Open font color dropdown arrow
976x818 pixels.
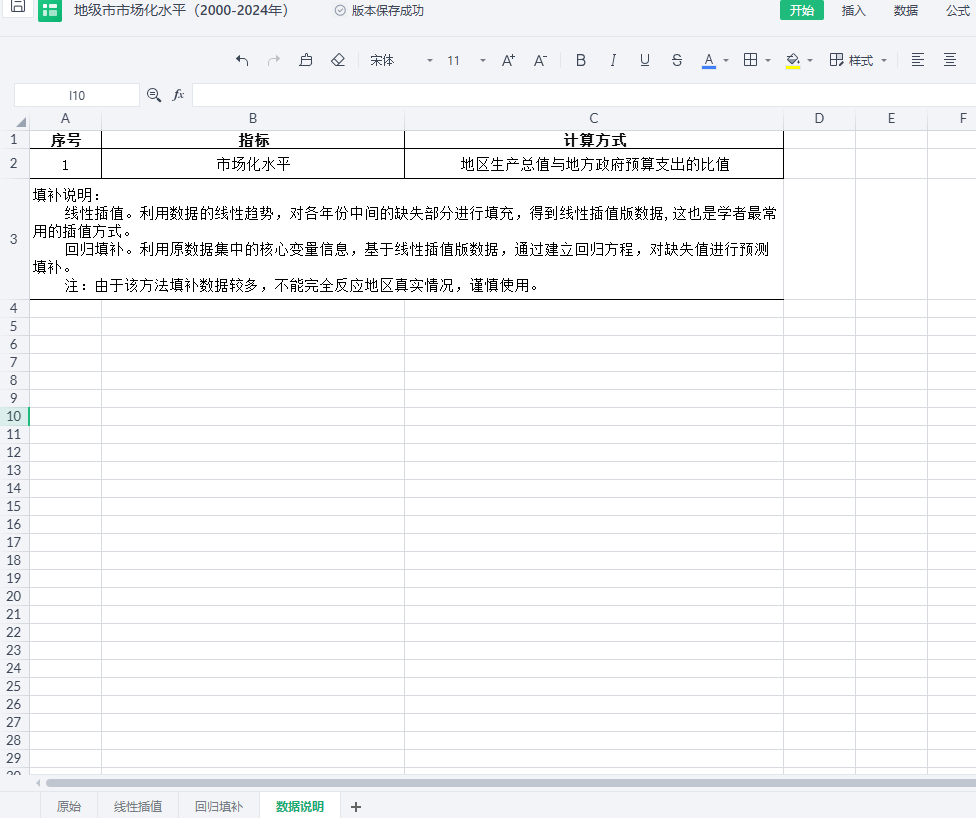tap(726, 61)
